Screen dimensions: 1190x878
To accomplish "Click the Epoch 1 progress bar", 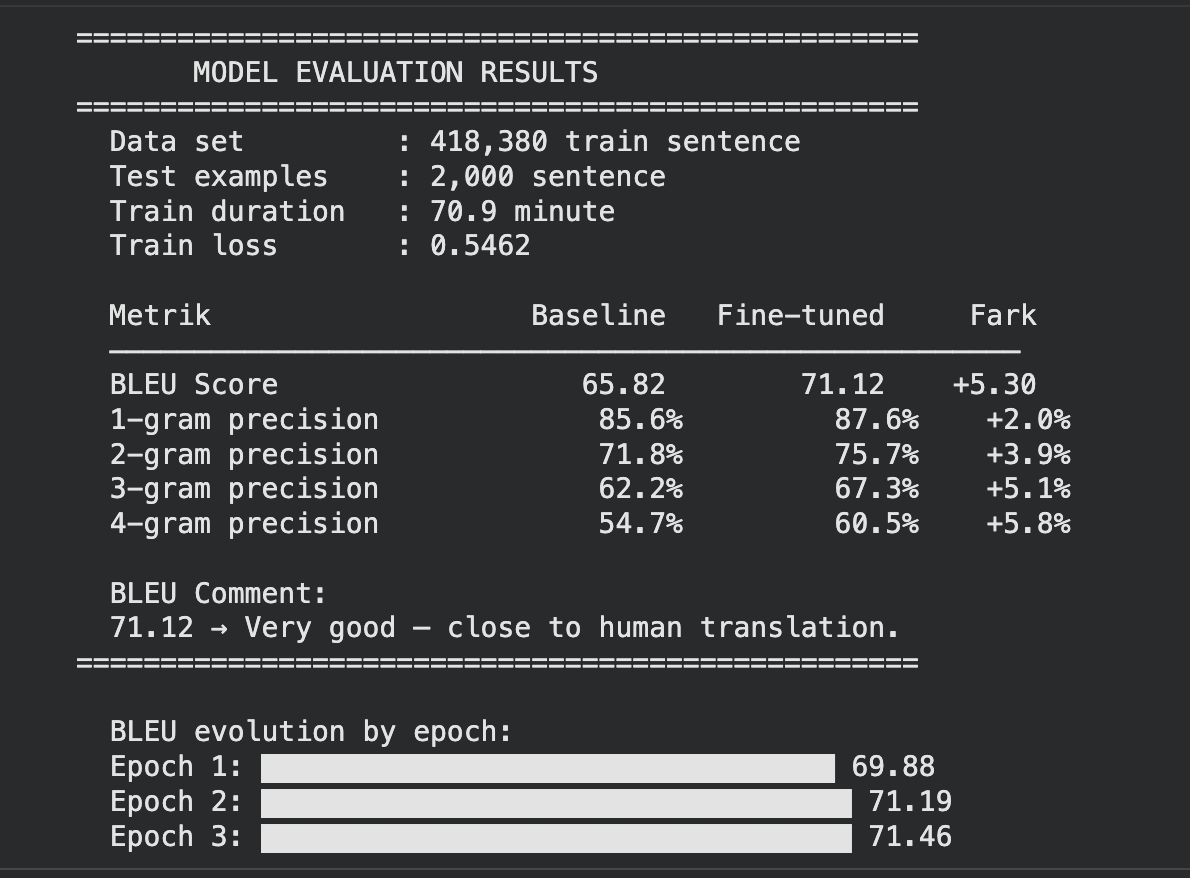I will [x=548, y=768].
